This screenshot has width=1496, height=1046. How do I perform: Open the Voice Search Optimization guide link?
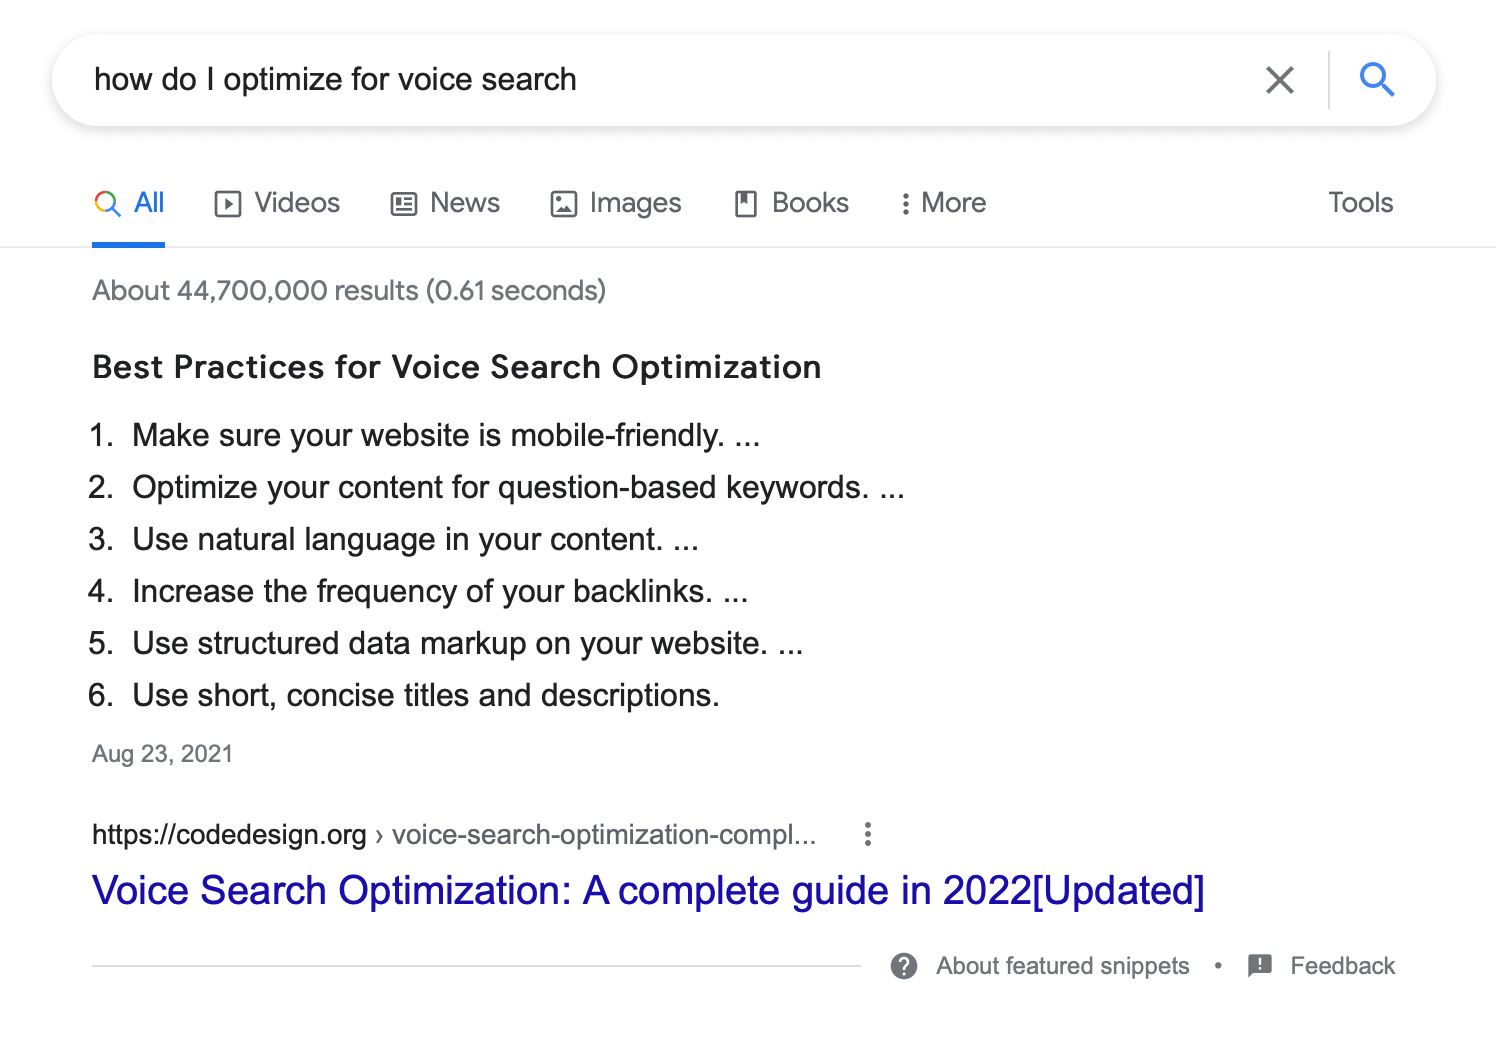pyautogui.click(x=648, y=890)
